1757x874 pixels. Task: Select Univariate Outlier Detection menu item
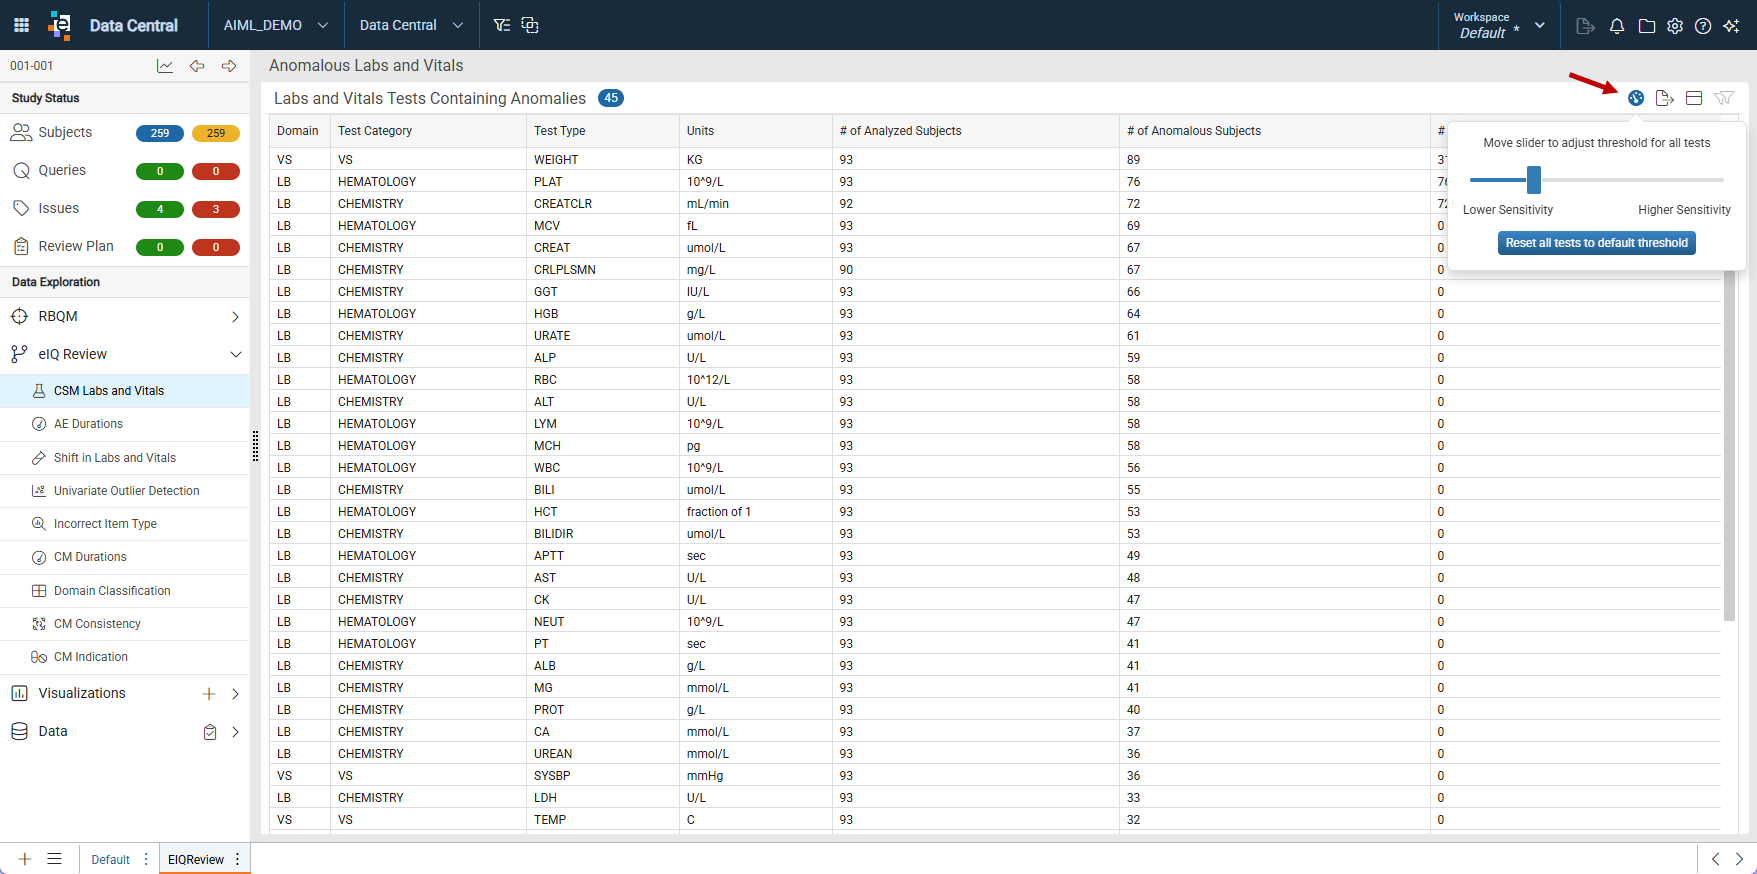126,491
